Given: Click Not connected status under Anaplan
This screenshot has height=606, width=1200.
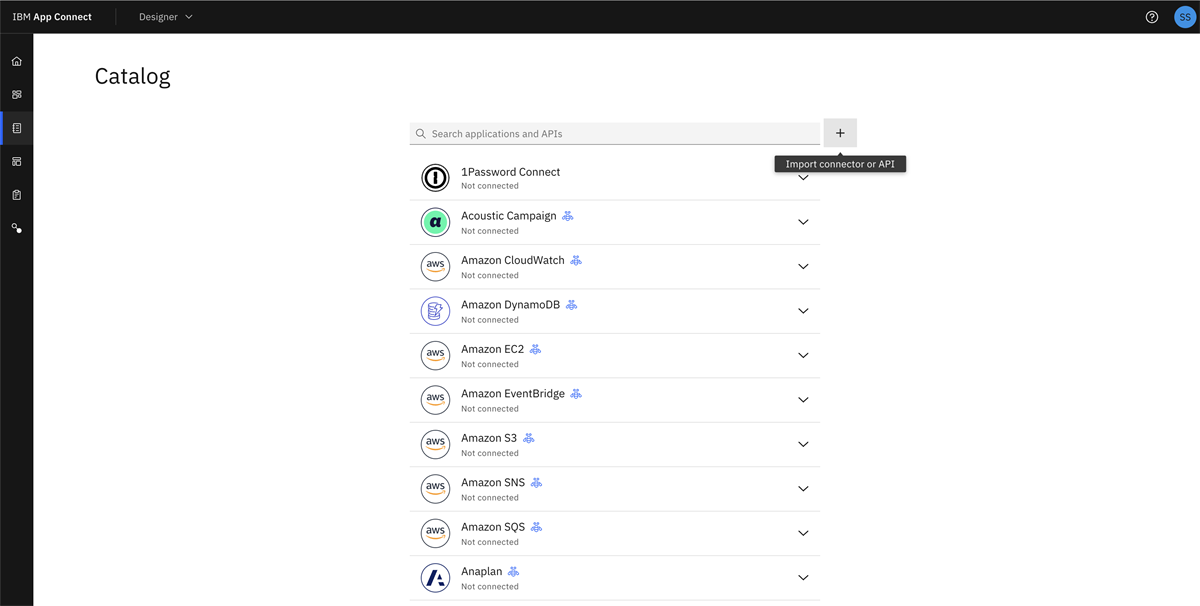Looking at the screenshot, I should click(490, 587).
